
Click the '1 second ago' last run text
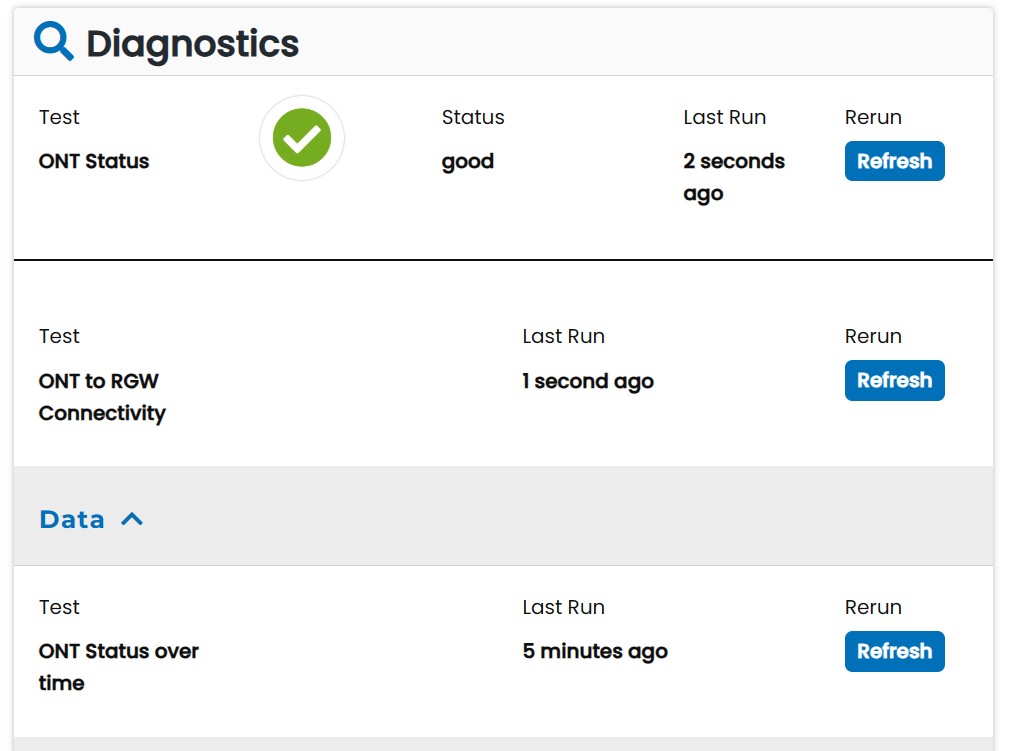(x=588, y=381)
